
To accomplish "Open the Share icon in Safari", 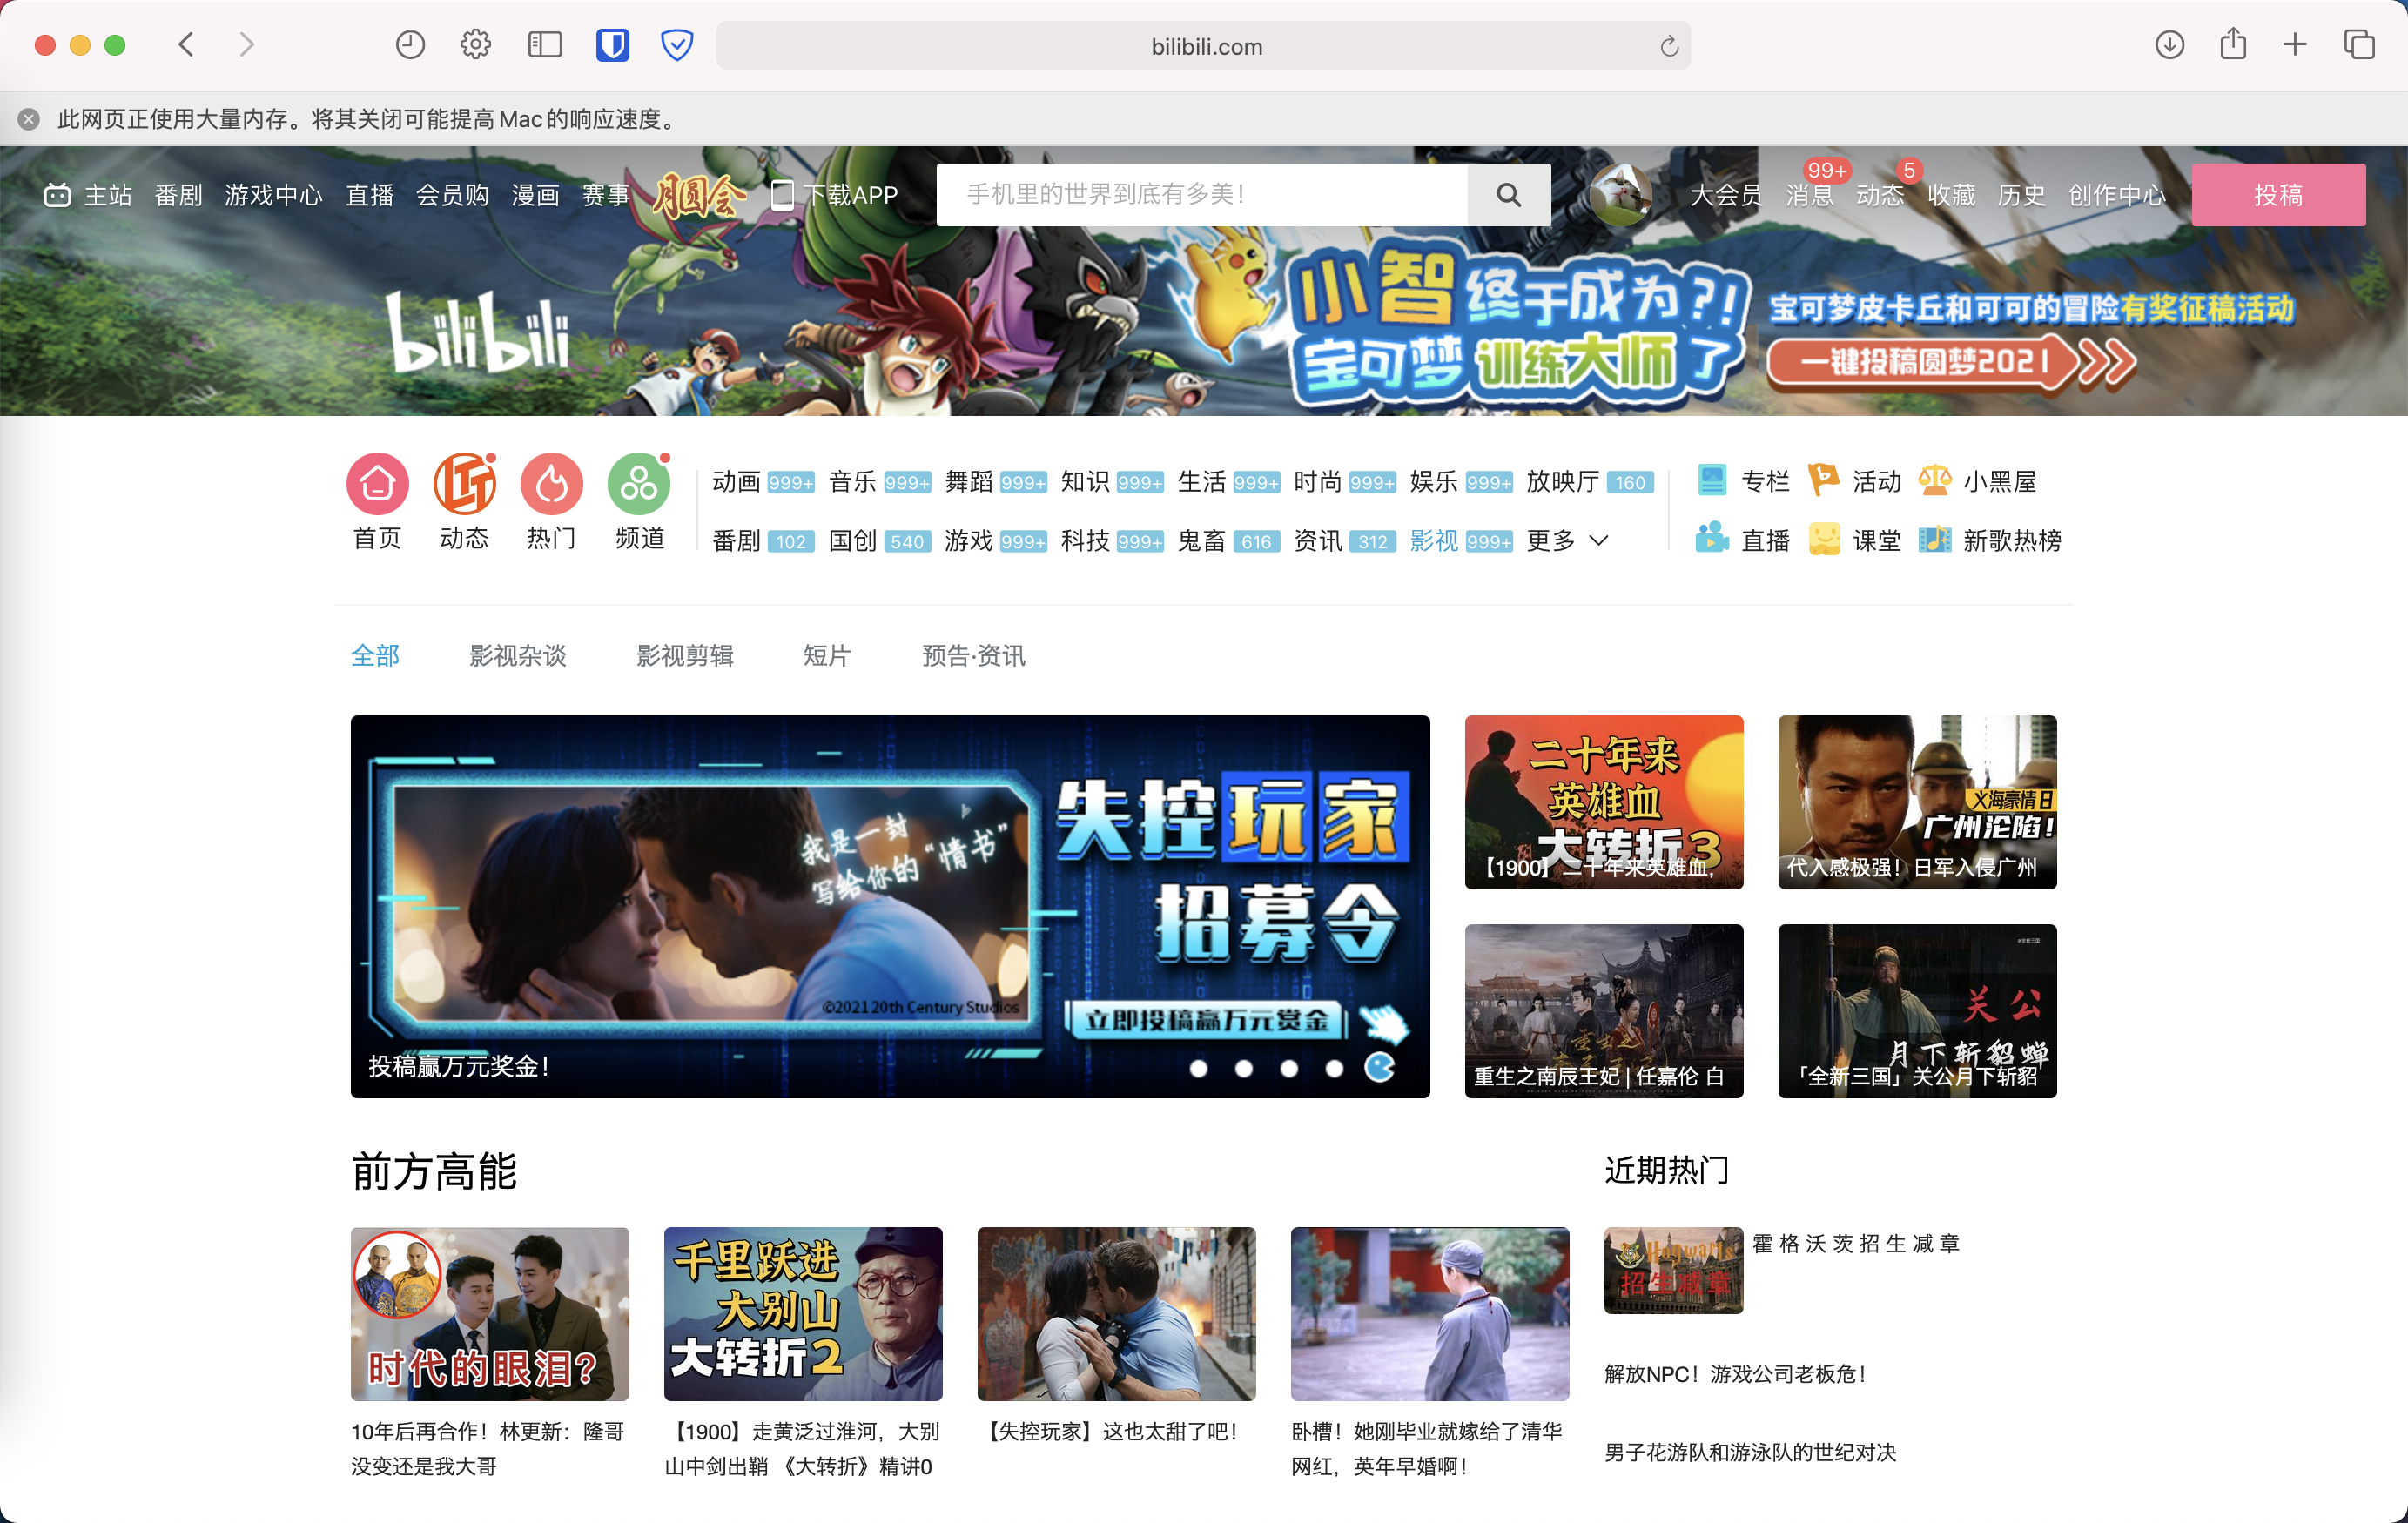I will tap(2233, 44).
